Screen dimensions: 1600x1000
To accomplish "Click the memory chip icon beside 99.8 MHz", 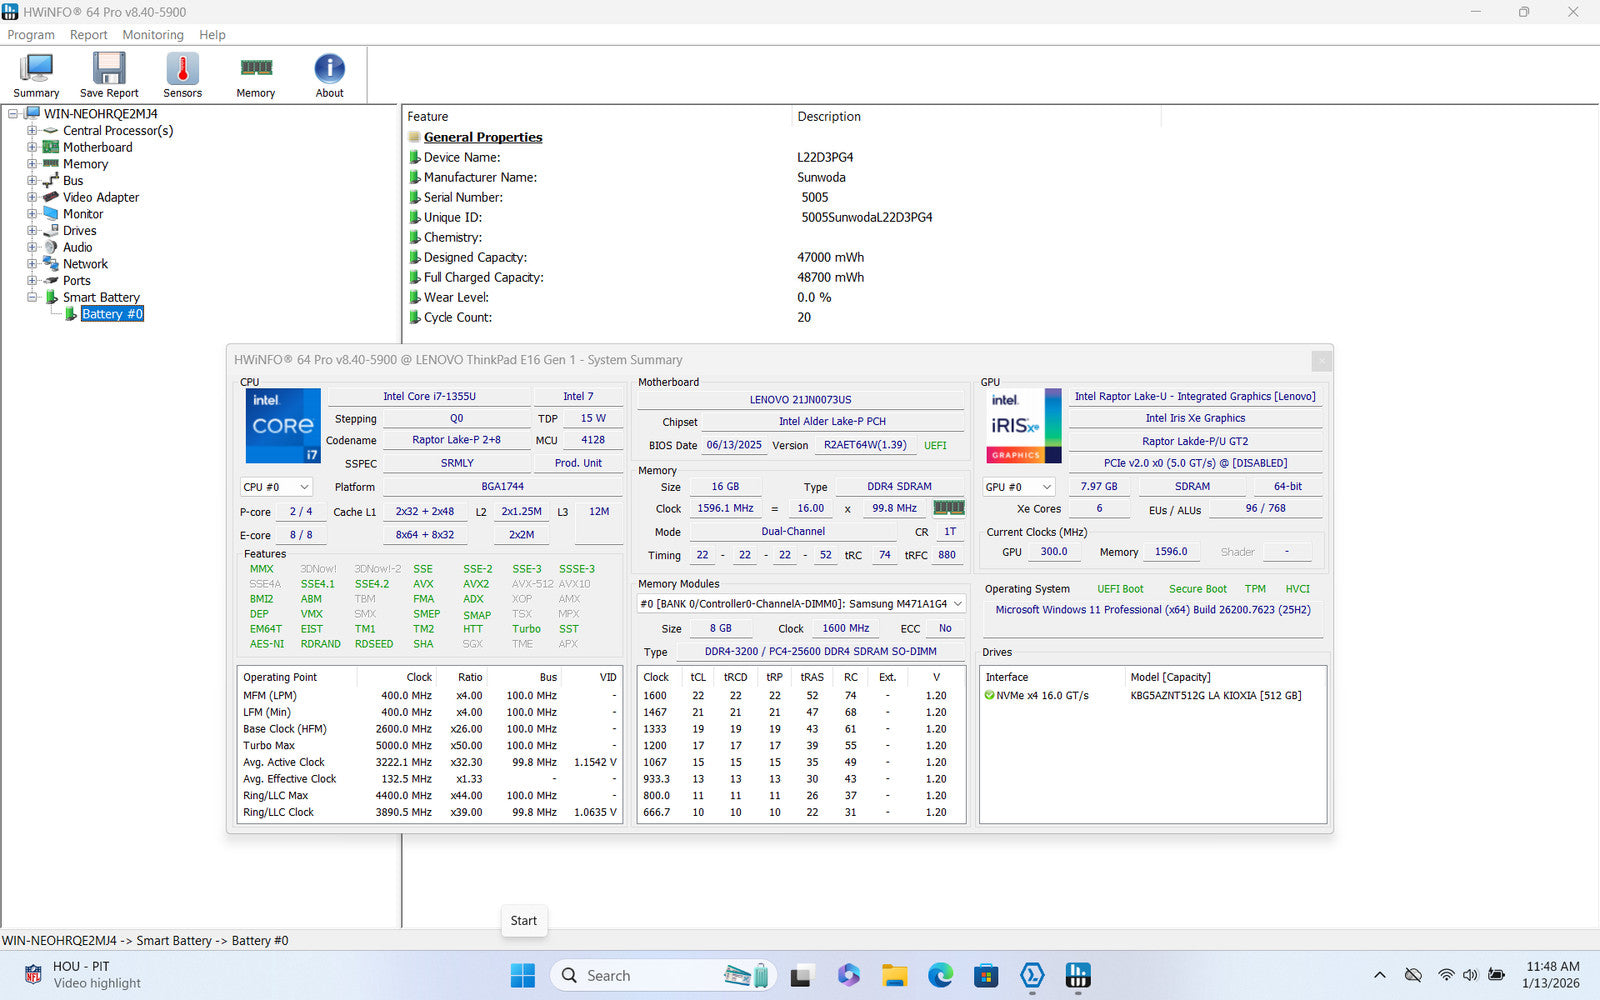I will click(948, 508).
